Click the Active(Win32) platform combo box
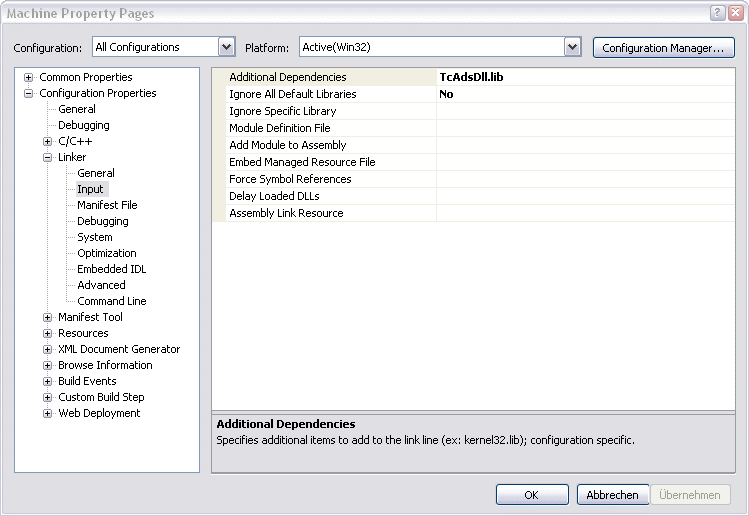The image size is (749, 516). pos(440,47)
